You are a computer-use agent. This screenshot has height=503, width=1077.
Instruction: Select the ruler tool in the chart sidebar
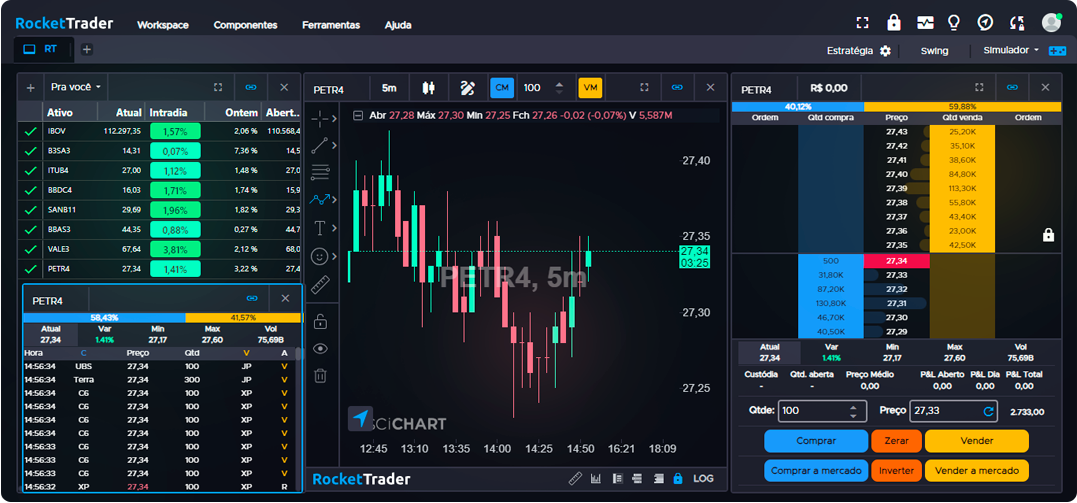click(321, 284)
